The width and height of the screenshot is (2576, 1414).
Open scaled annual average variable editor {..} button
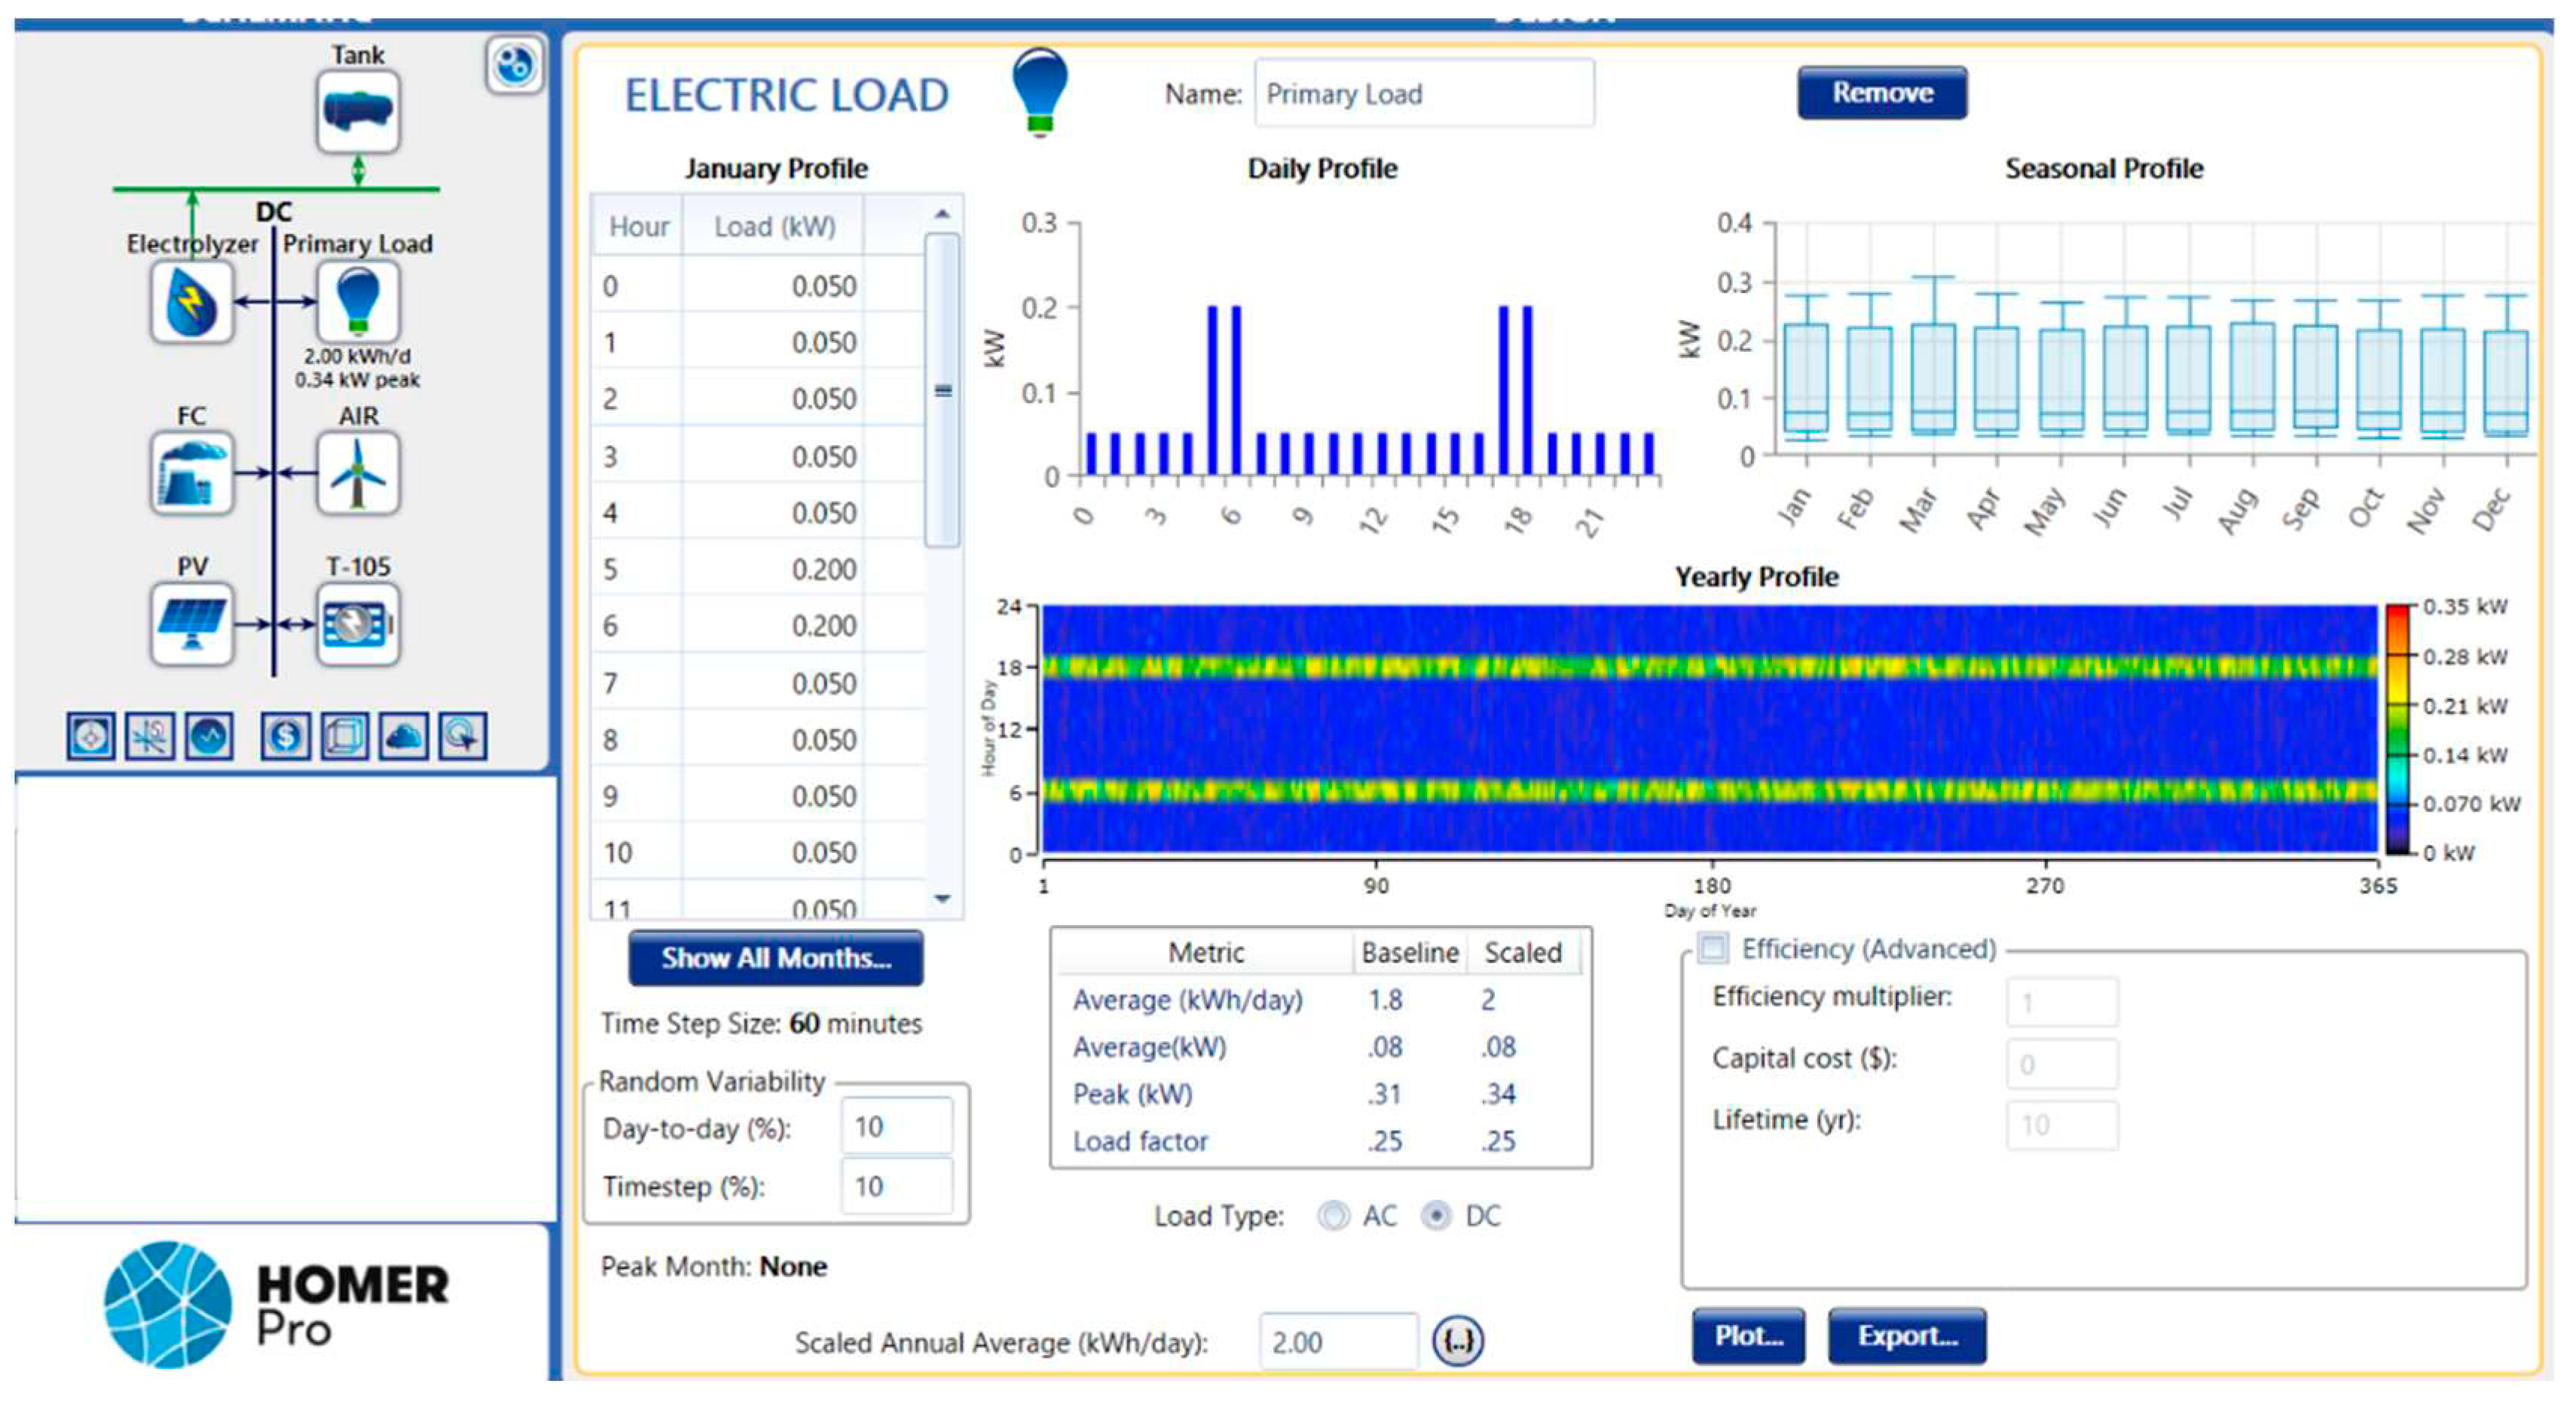(x=1457, y=1341)
